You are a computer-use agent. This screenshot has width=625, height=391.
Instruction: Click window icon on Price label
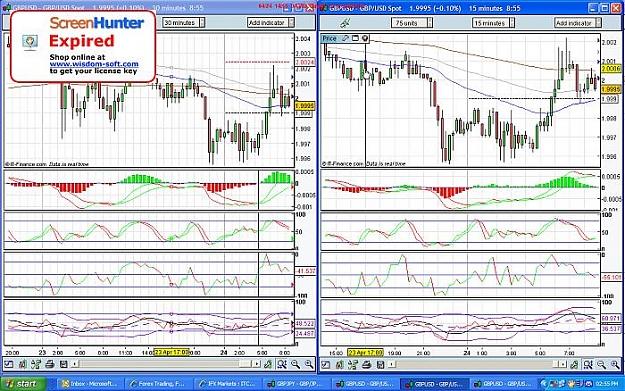[355, 38]
